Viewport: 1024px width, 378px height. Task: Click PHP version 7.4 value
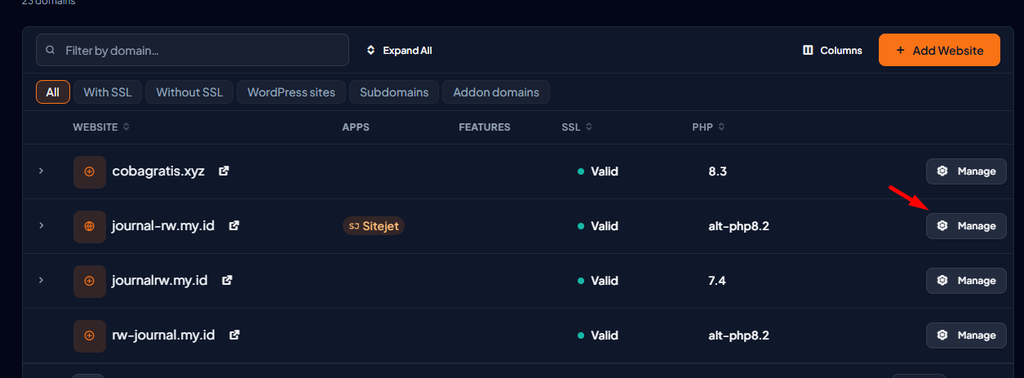click(717, 281)
